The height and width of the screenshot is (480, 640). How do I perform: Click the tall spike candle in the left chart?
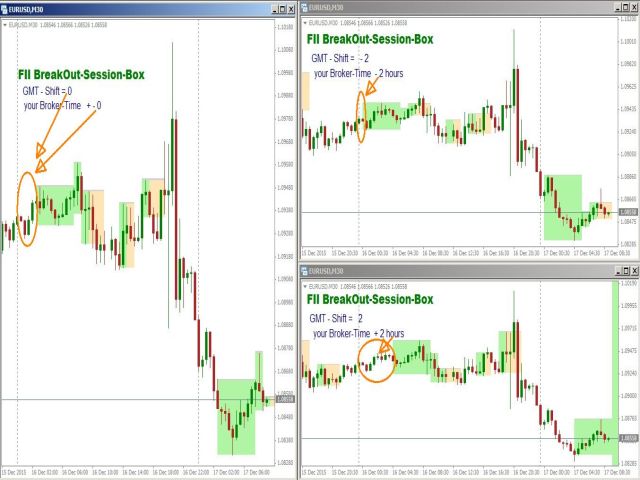click(x=173, y=155)
